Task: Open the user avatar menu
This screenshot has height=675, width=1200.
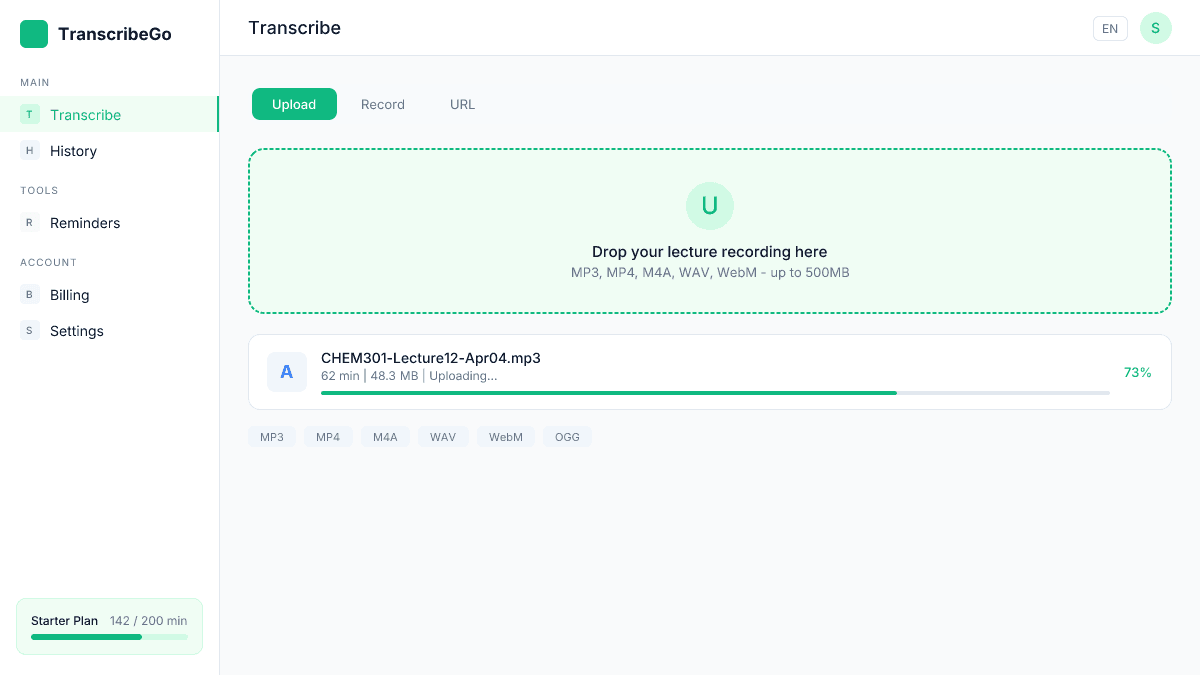Action: pos(1156,28)
